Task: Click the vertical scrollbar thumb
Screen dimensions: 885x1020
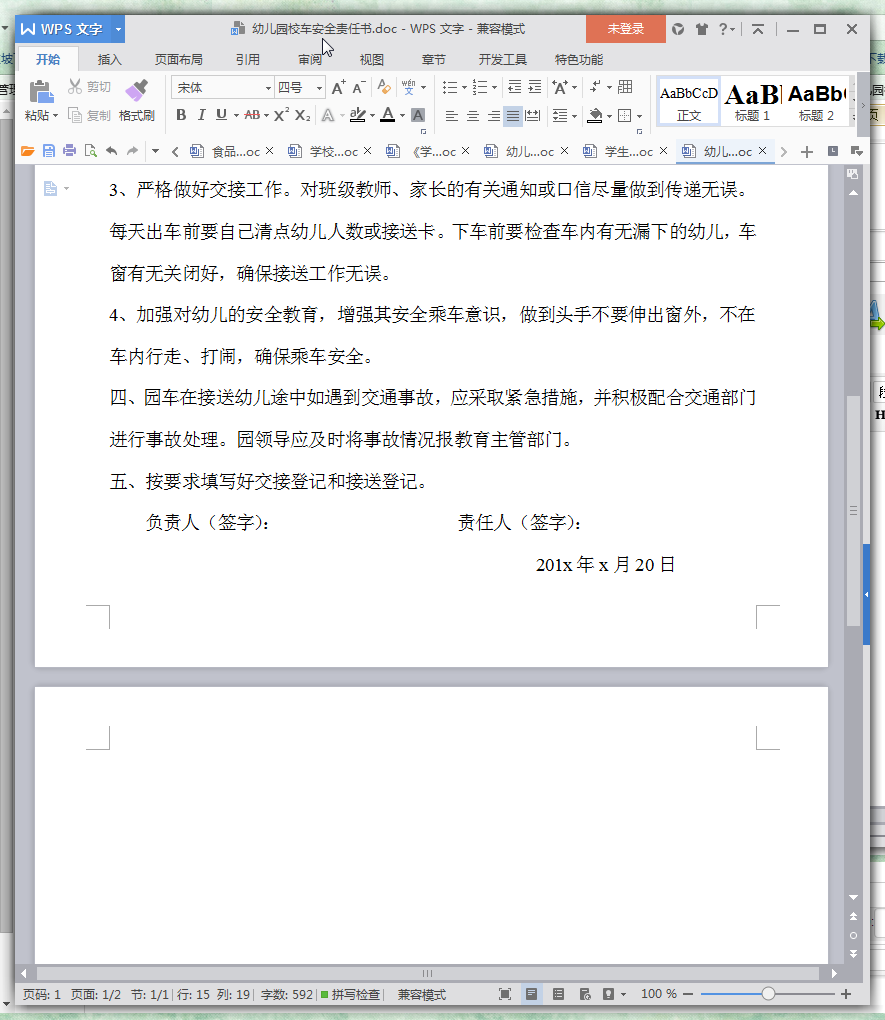Action: point(853,511)
